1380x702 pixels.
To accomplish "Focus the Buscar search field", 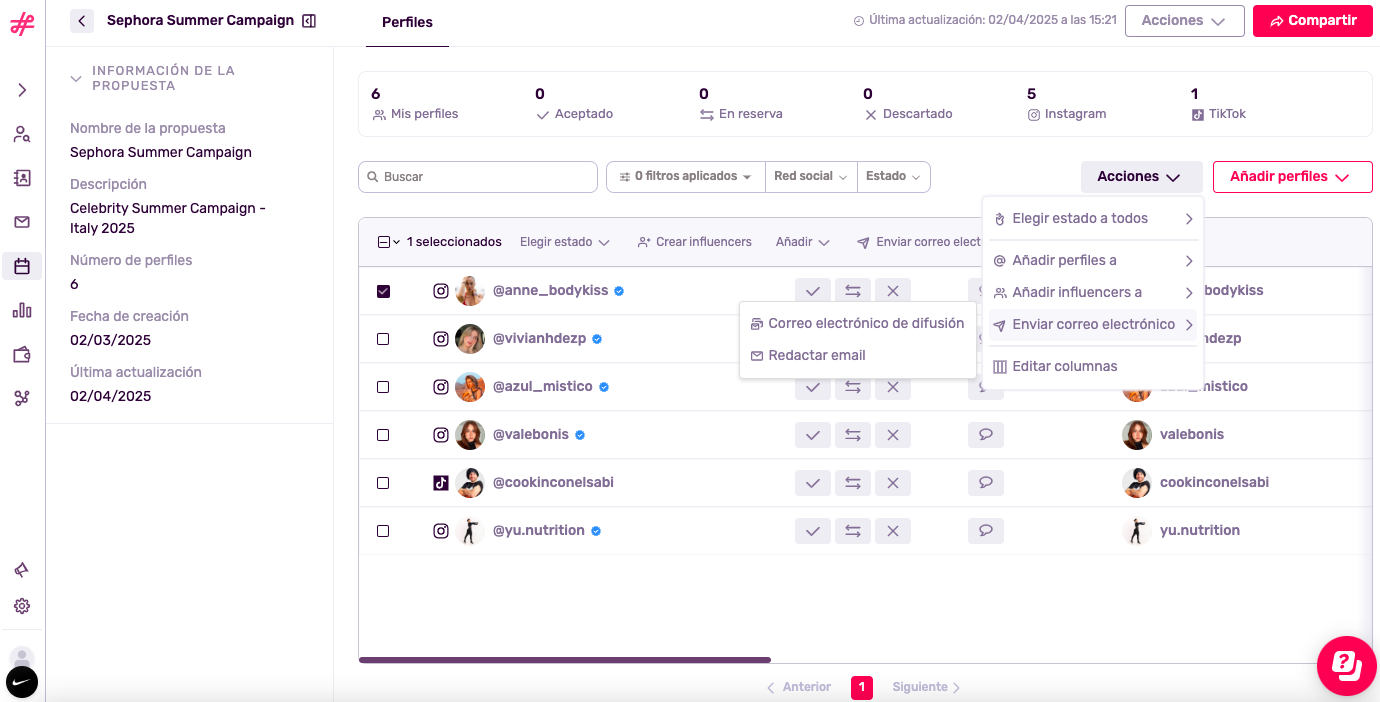I will tap(478, 177).
